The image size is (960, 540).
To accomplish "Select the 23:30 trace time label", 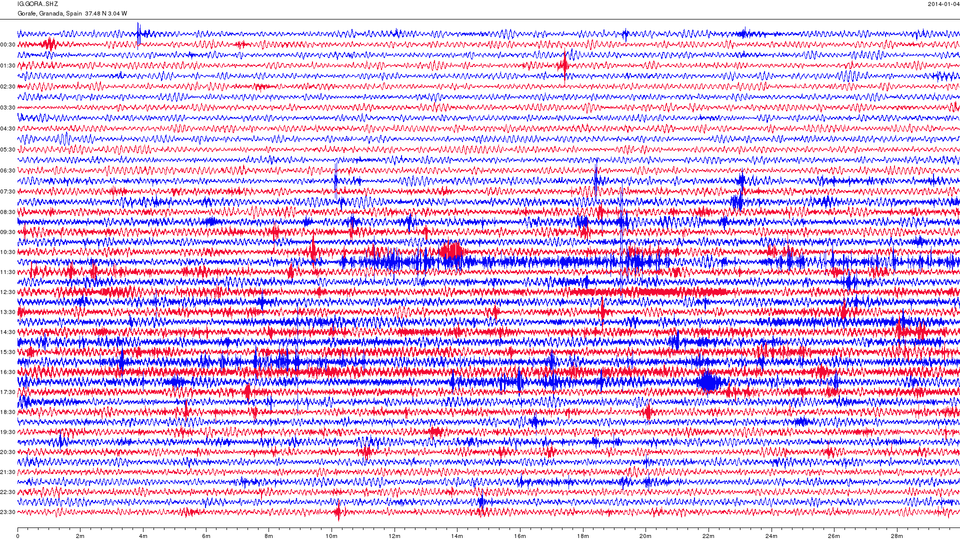I will pyautogui.click(x=7, y=512).
